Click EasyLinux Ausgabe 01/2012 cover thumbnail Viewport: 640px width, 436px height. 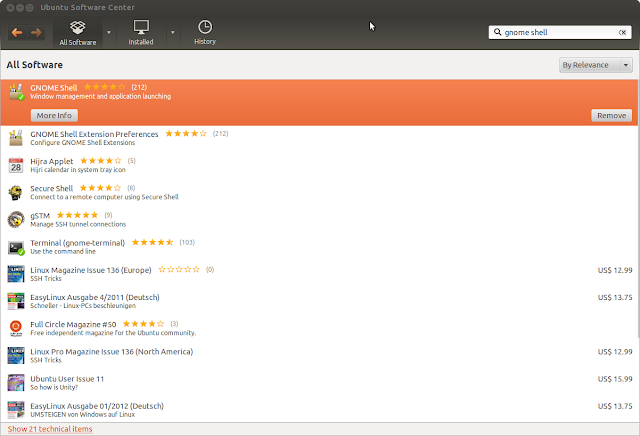click(x=16, y=410)
